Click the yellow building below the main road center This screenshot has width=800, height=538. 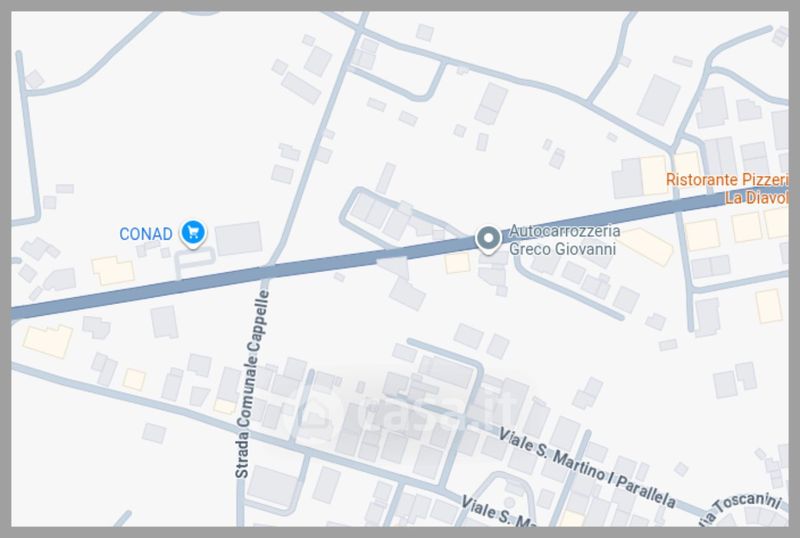(457, 263)
